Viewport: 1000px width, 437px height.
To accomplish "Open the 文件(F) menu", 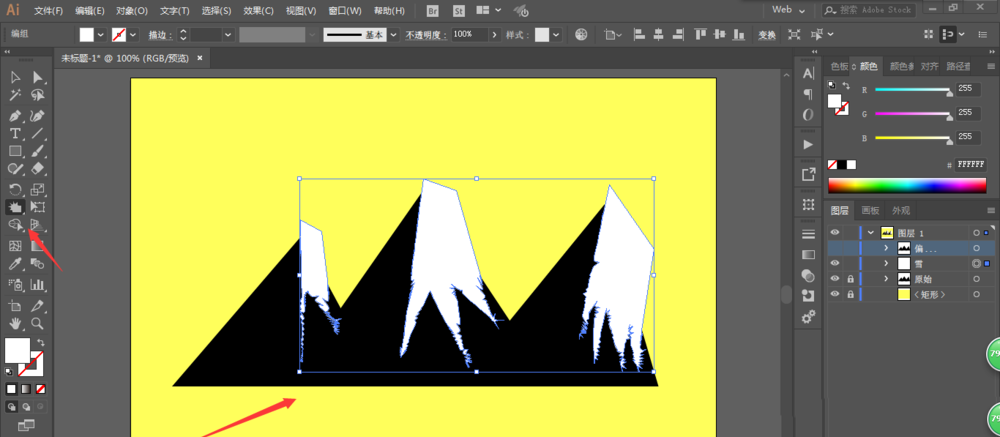I will (x=48, y=11).
